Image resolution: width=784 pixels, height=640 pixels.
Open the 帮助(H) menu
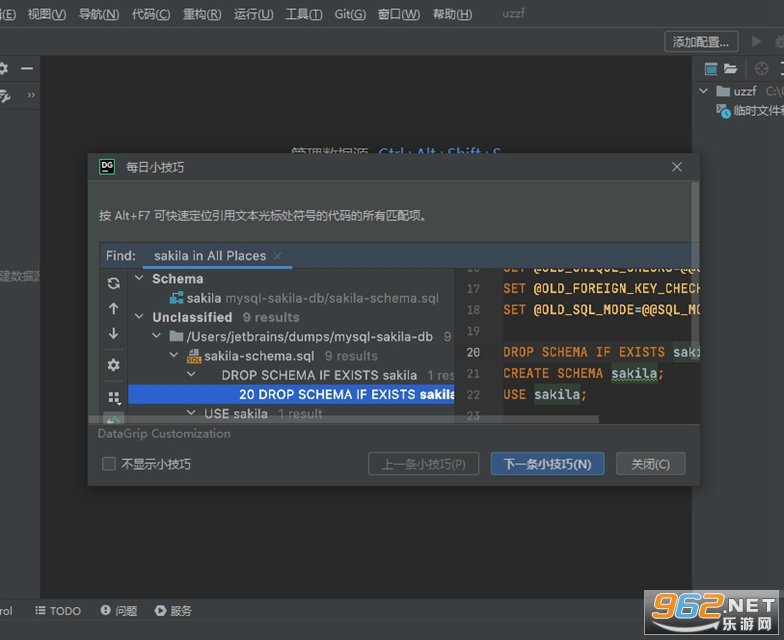pyautogui.click(x=452, y=14)
